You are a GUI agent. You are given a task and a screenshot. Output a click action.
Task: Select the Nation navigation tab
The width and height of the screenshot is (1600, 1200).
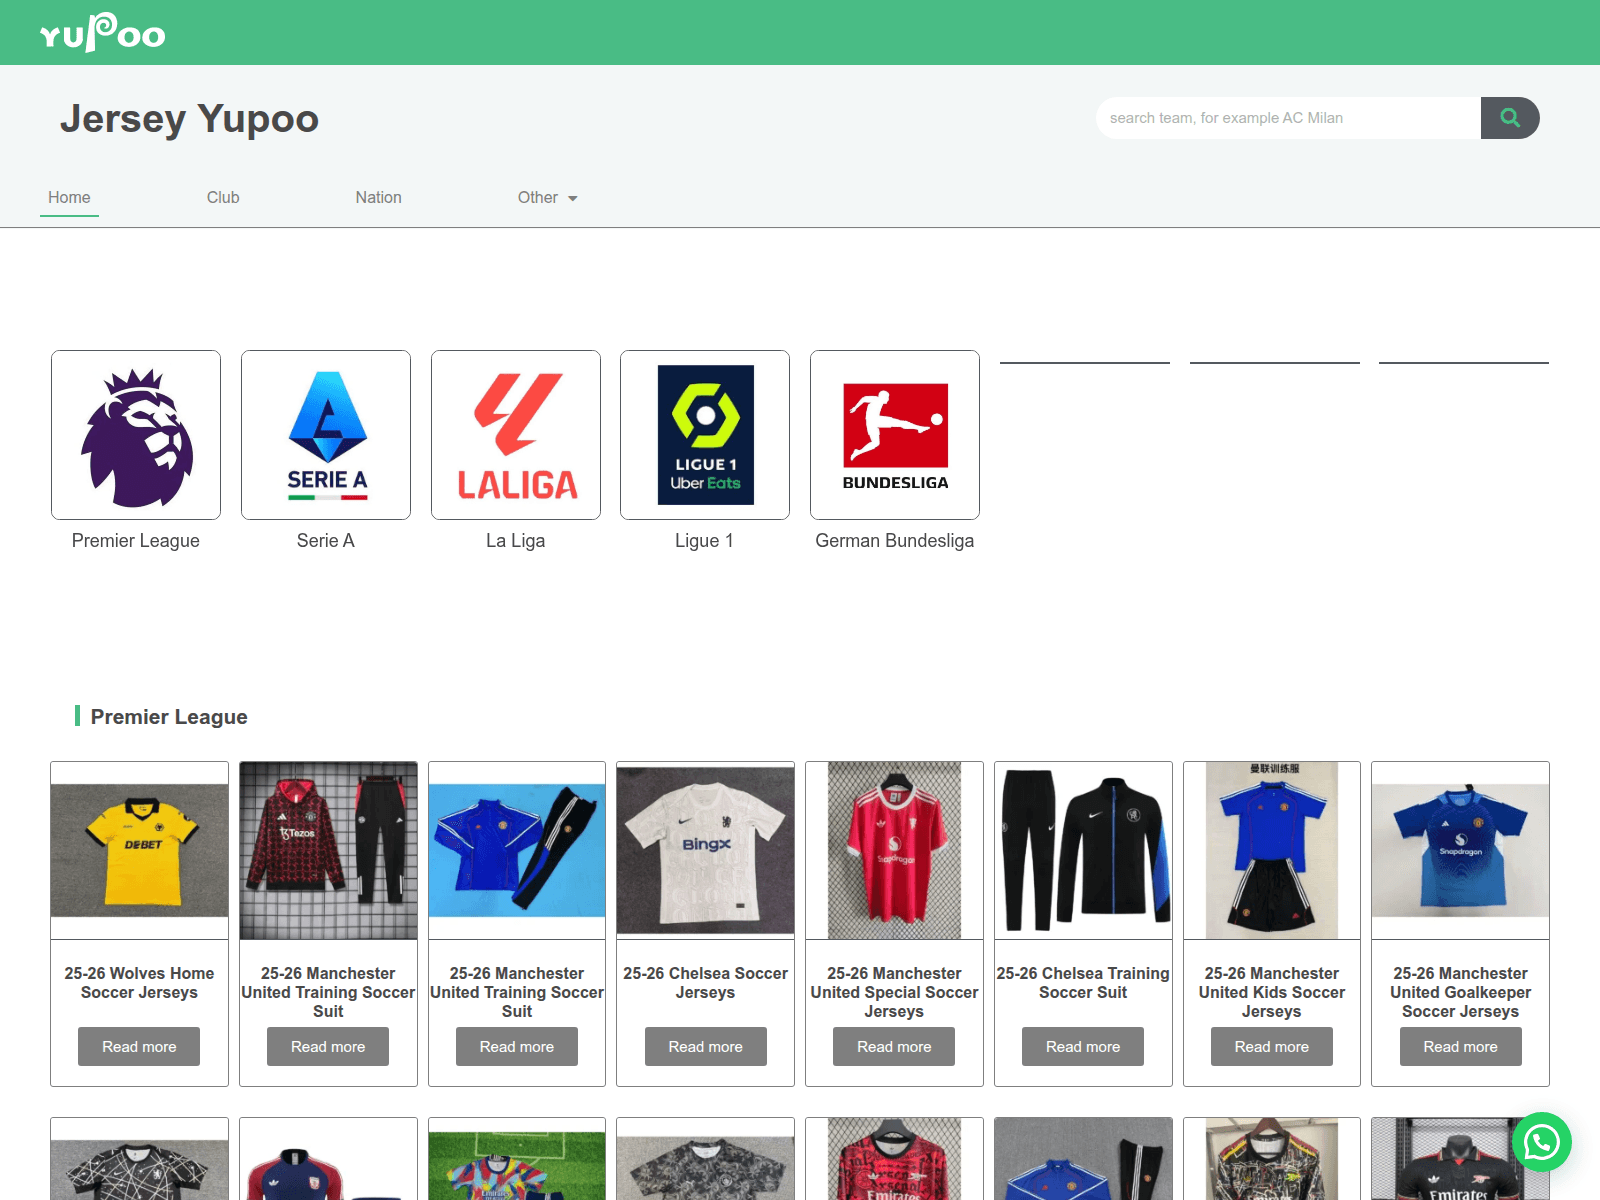(x=379, y=198)
